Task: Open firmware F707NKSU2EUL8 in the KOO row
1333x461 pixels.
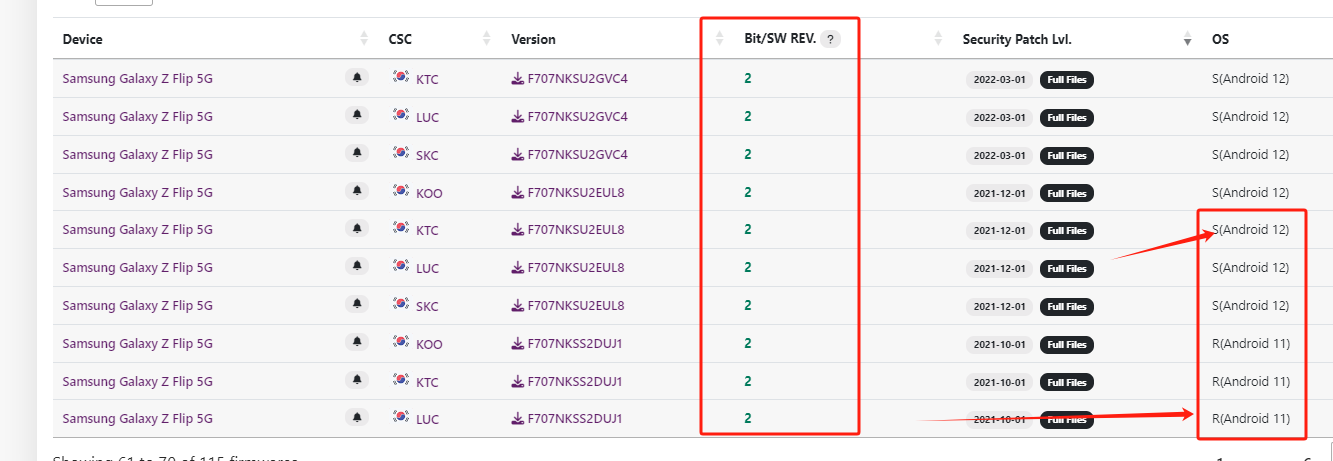Action: pos(567,192)
